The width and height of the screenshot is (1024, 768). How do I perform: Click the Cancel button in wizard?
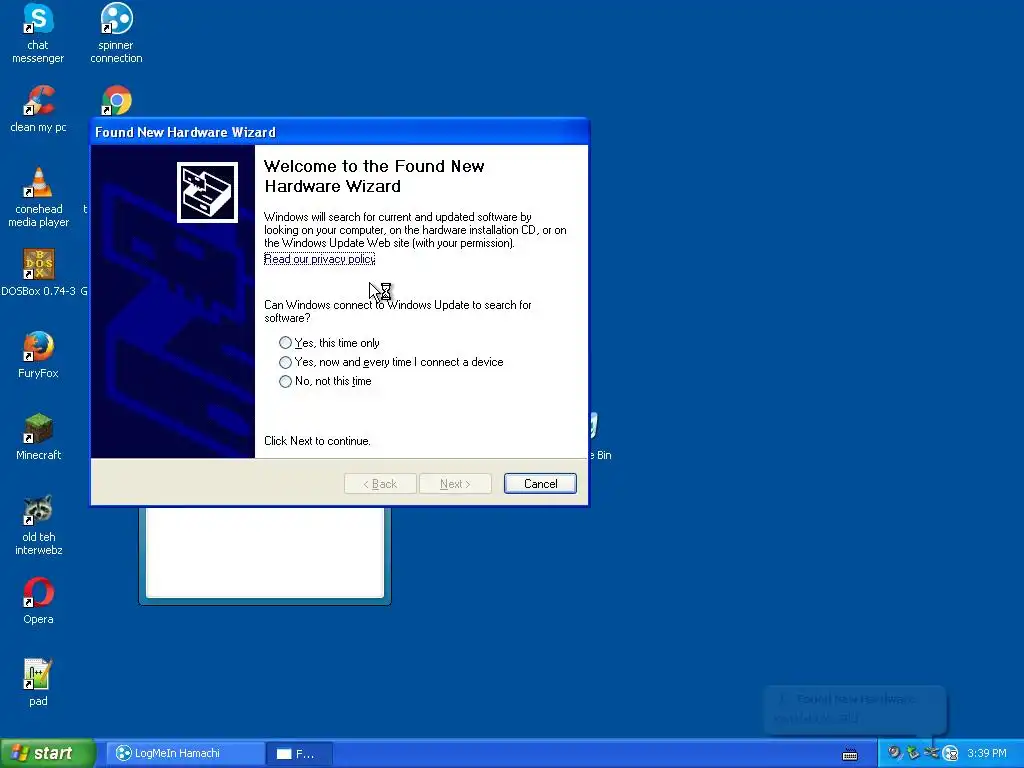click(x=540, y=484)
